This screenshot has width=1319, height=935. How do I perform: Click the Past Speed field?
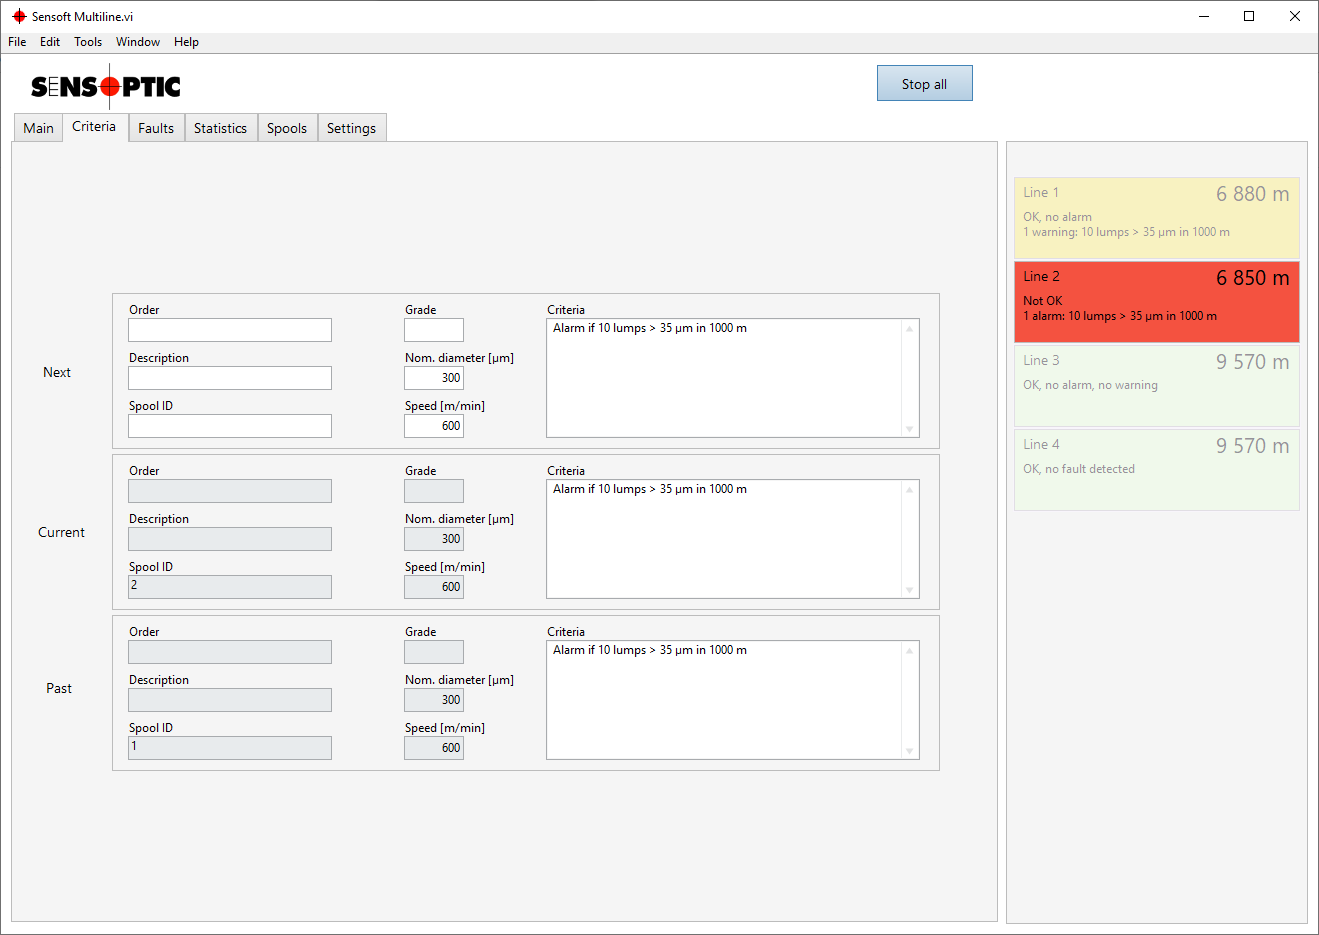pyautogui.click(x=434, y=748)
